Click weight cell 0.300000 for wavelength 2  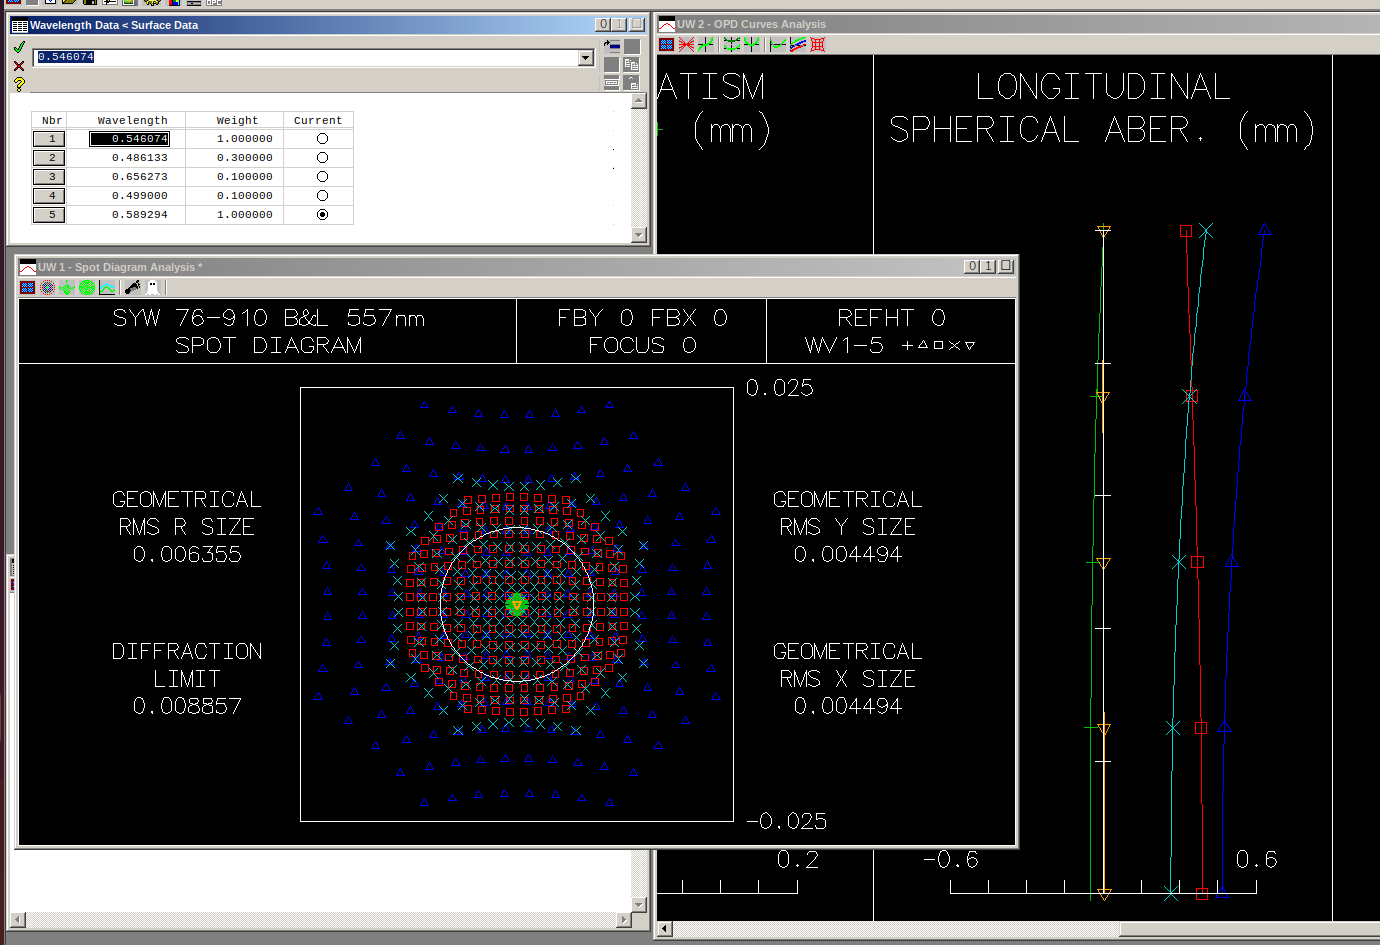(x=237, y=158)
